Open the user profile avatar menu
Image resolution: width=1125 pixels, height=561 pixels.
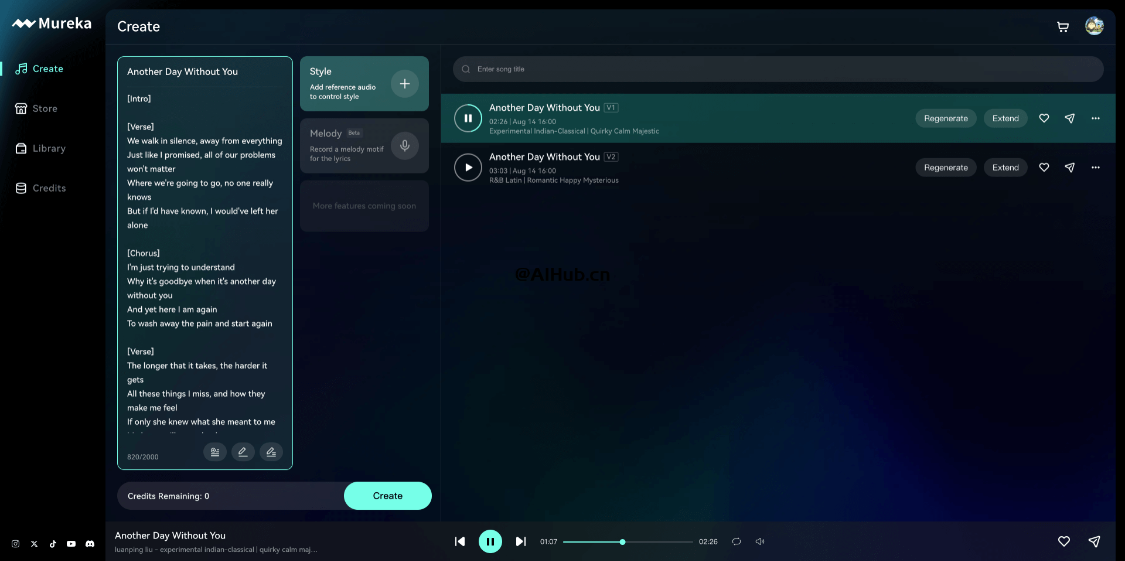[x=1094, y=27]
